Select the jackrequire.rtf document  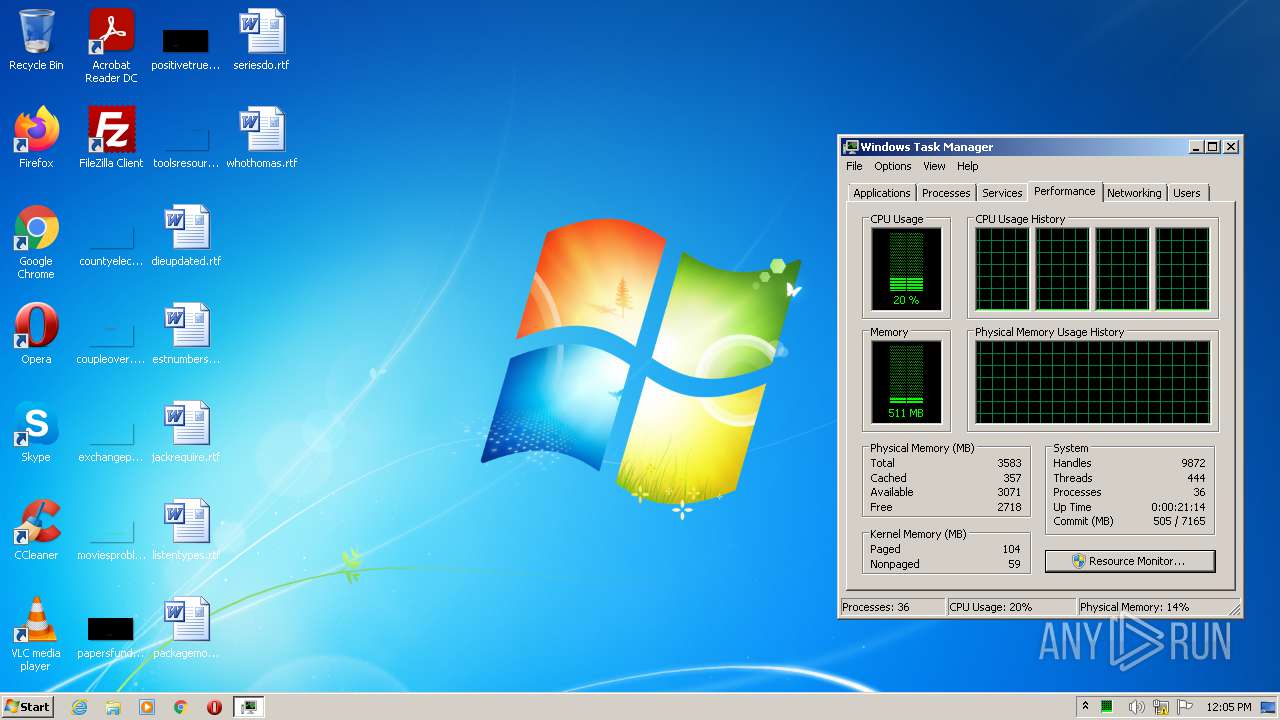[186, 432]
